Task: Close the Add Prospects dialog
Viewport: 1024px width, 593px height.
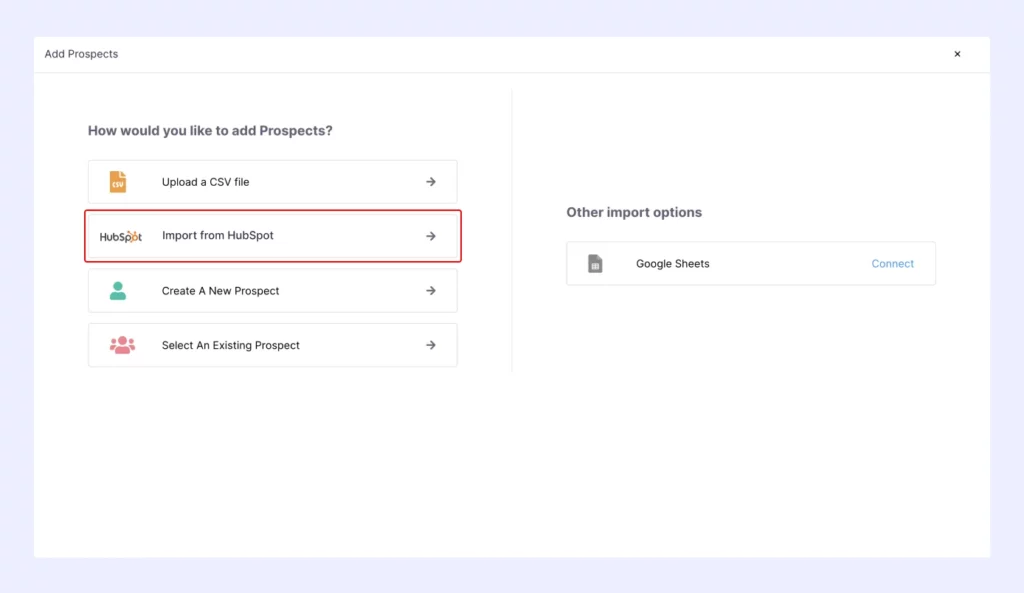Action: (957, 54)
